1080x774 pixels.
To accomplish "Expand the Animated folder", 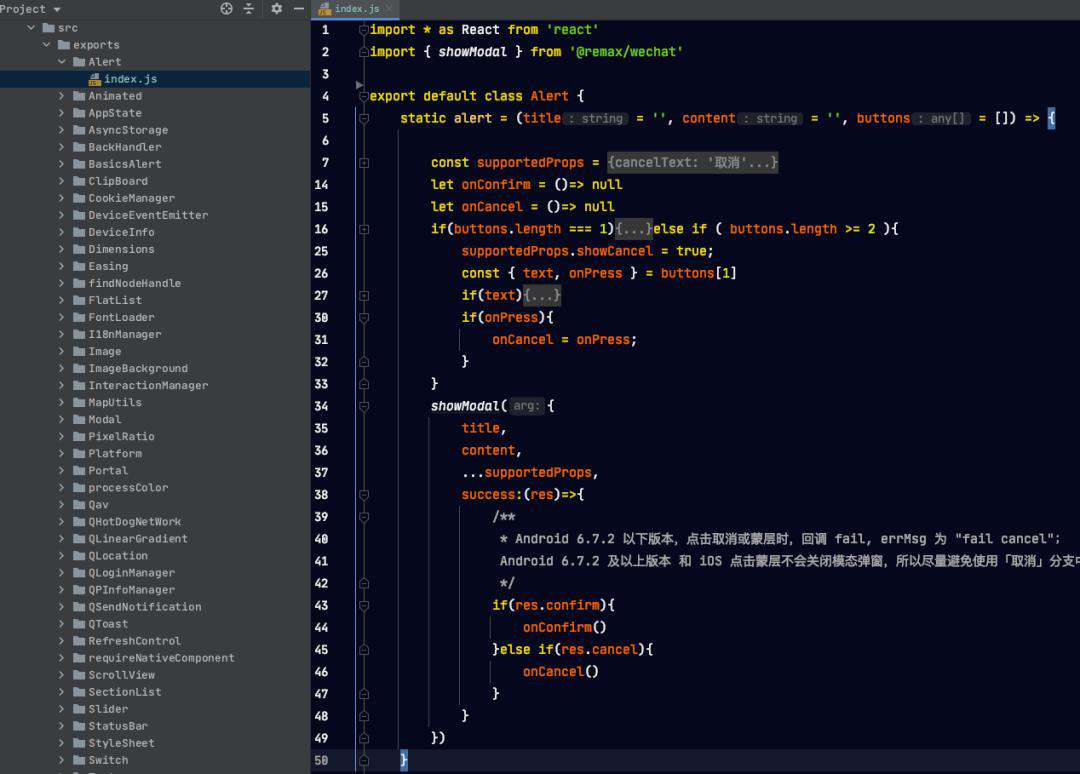I will pos(61,96).
